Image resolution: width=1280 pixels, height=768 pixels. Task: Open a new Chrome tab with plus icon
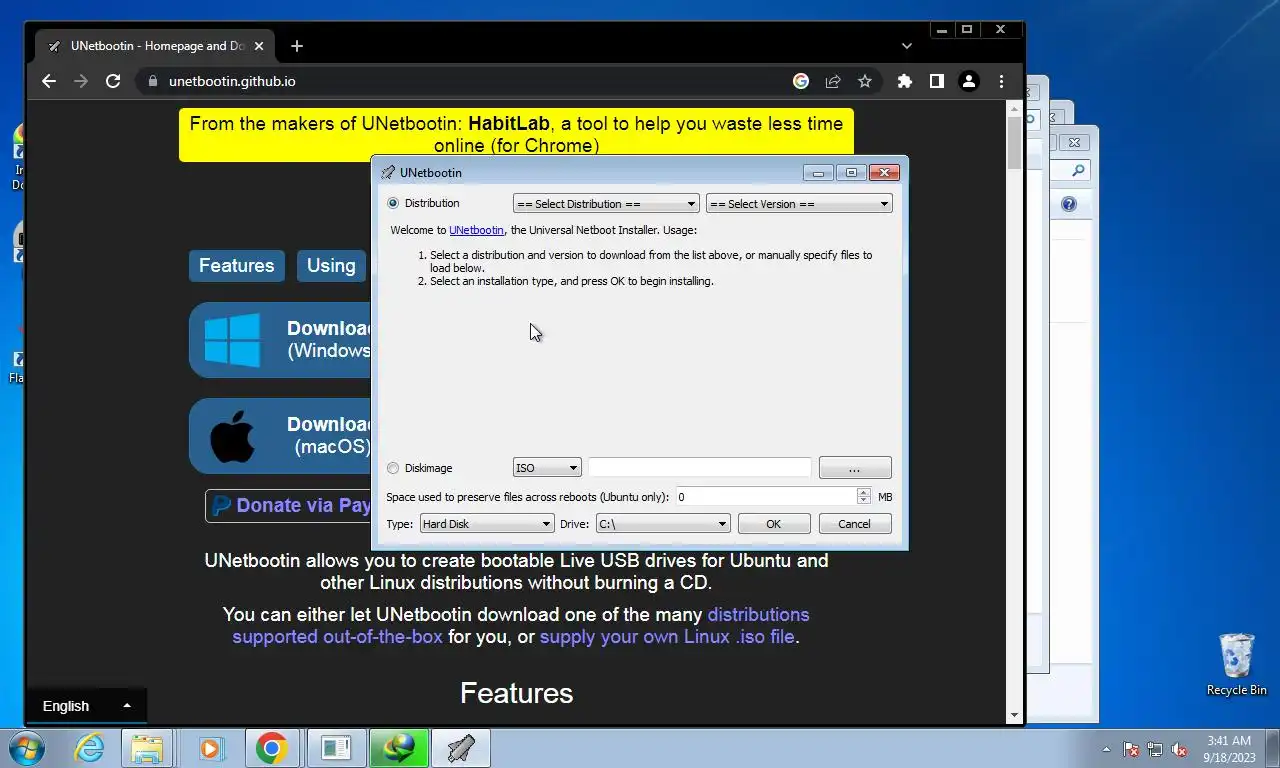pos(297,46)
